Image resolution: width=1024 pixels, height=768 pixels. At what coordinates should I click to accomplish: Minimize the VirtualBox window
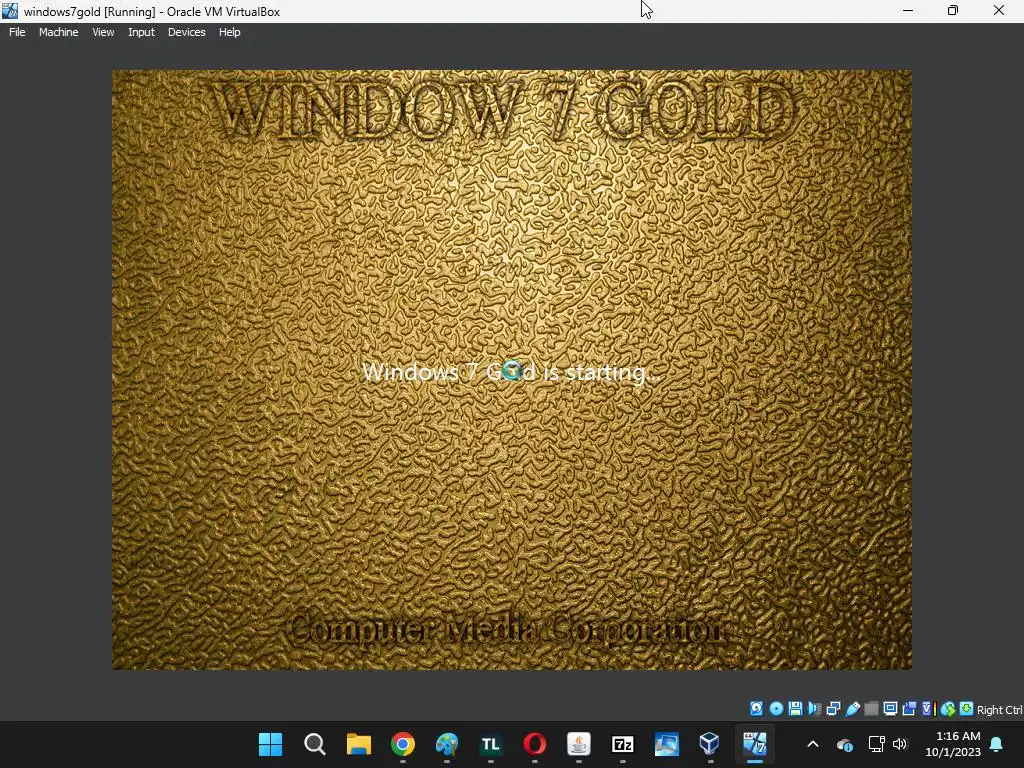tap(908, 11)
